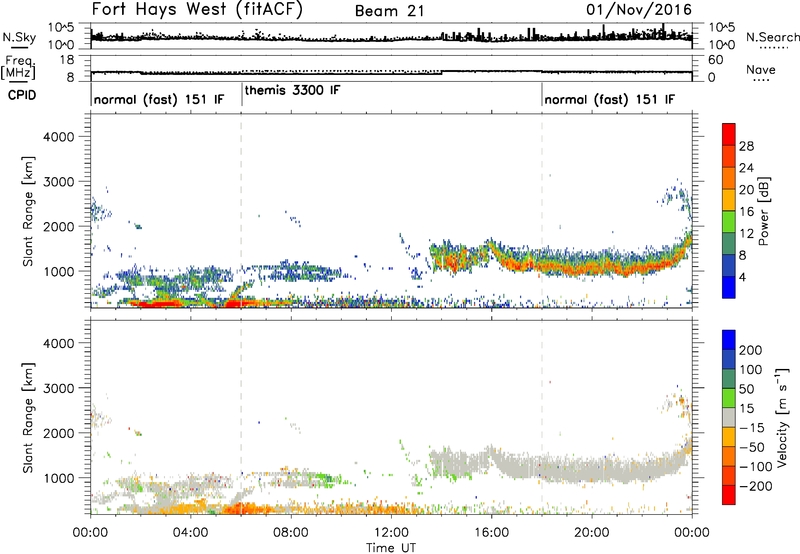Click the 'Power [dB]' colorbar title
Viewport: 800px width, 554px height.
pos(763,211)
